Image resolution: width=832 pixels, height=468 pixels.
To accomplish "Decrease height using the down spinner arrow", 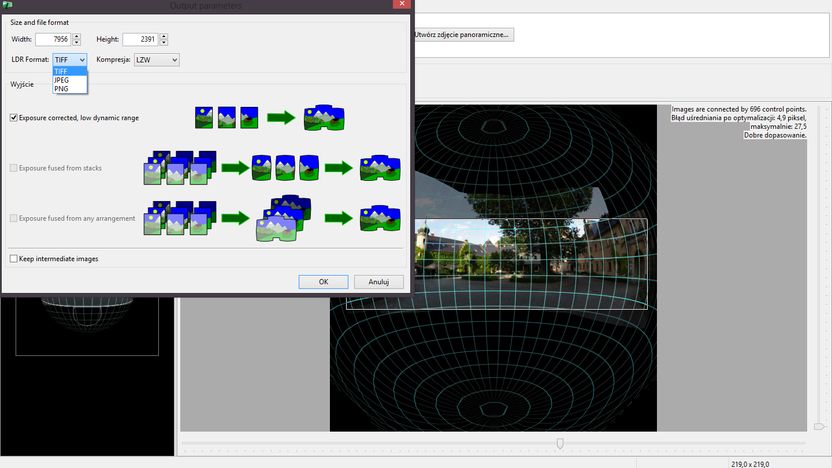I will 163,42.
